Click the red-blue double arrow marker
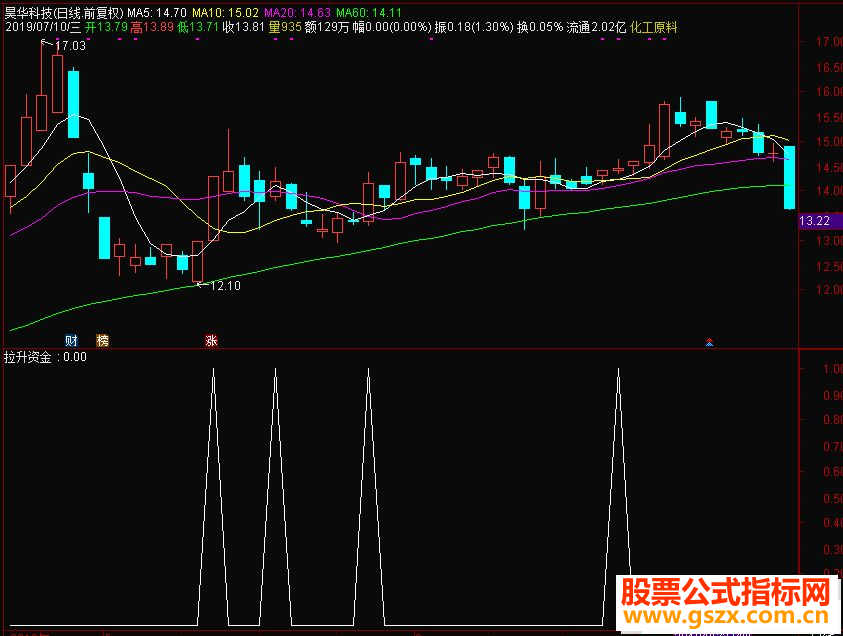843x636 pixels. point(710,341)
